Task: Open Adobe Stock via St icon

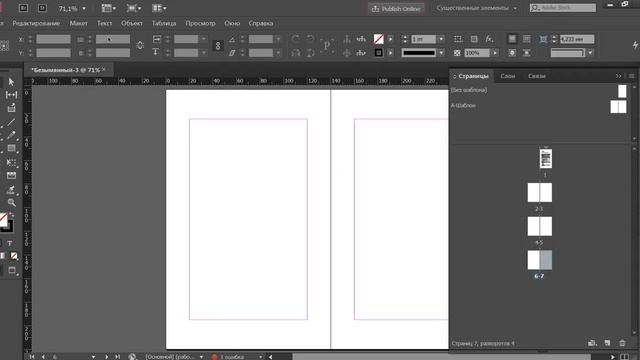Action: (42, 8)
